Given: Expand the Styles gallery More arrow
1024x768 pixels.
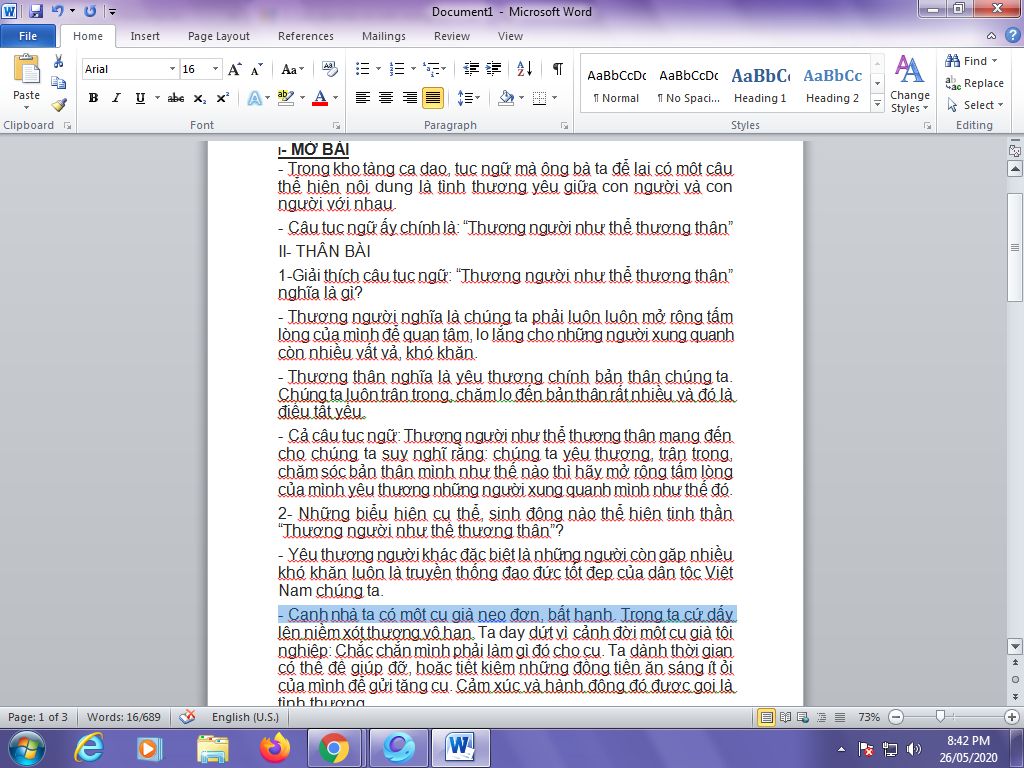Looking at the screenshot, I should click(x=878, y=104).
